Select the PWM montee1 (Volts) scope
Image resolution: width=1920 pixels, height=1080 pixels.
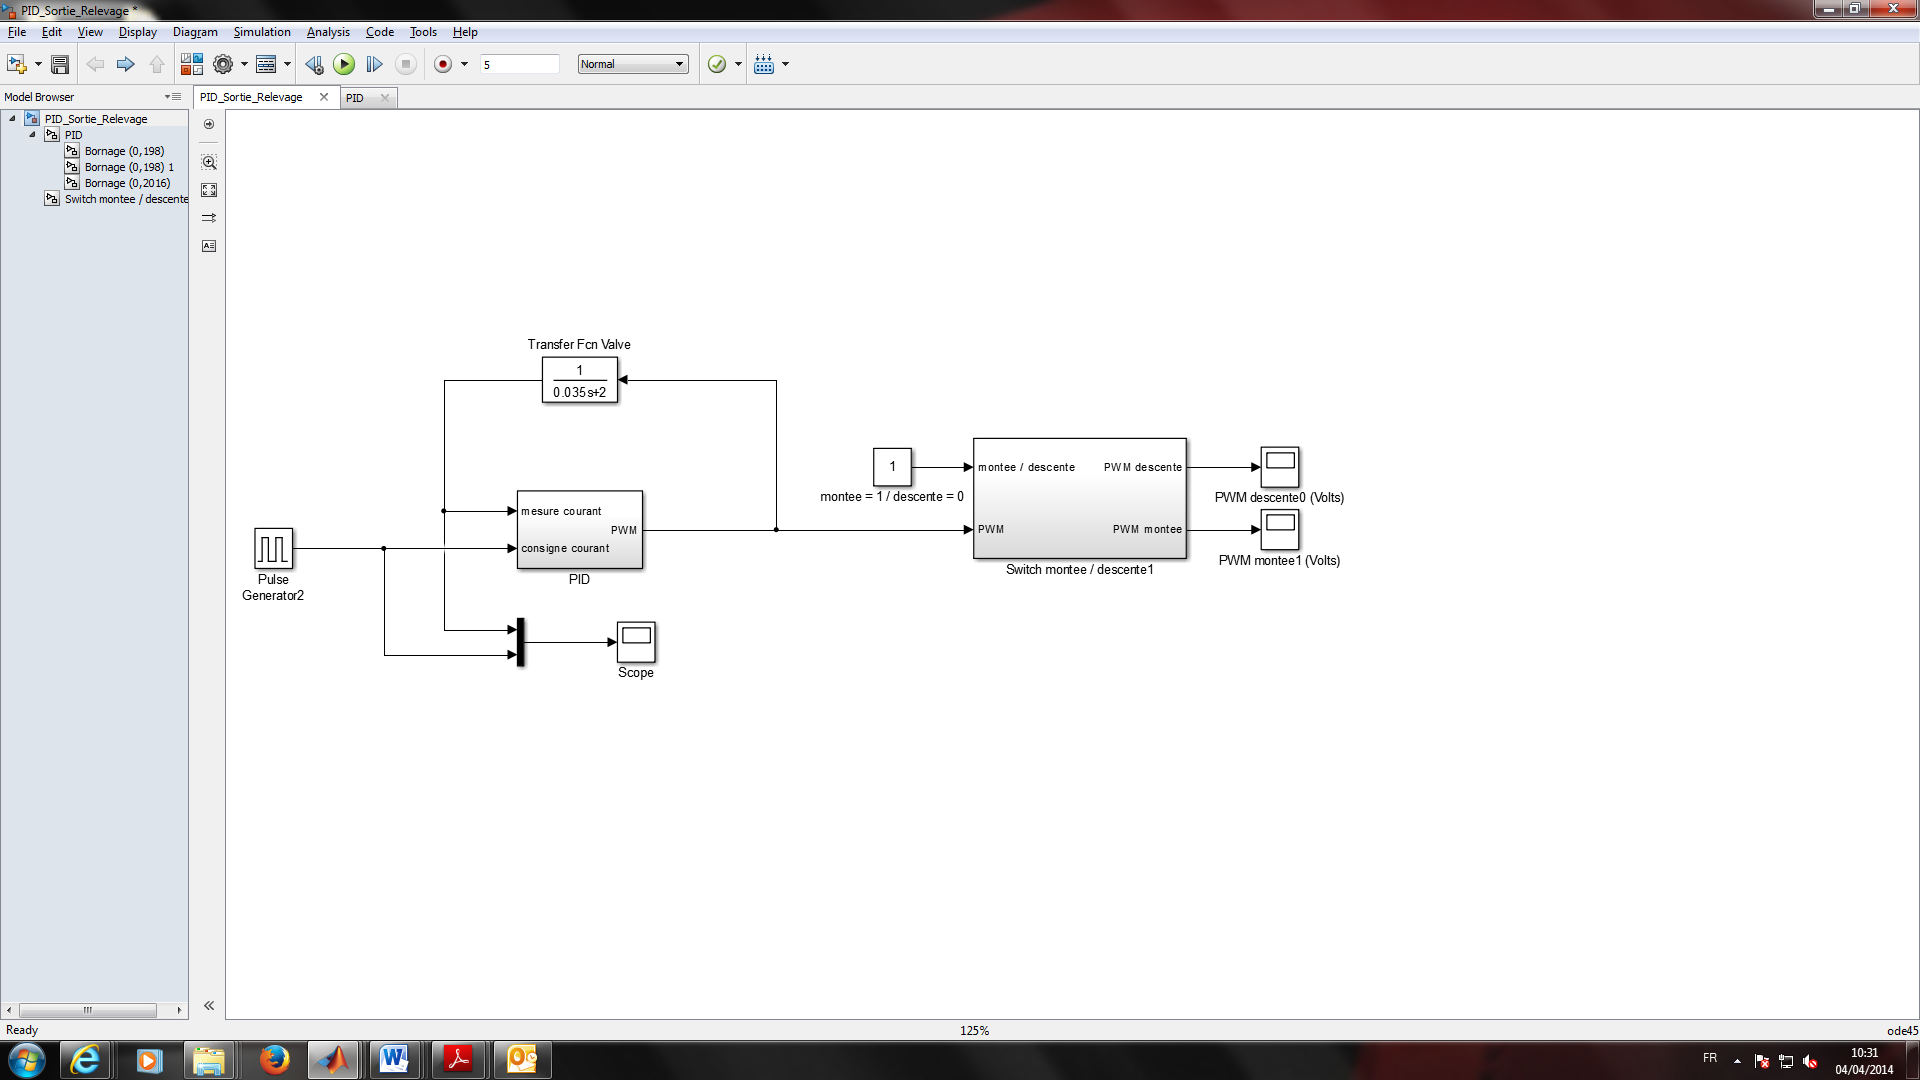(x=1280, y=530)
